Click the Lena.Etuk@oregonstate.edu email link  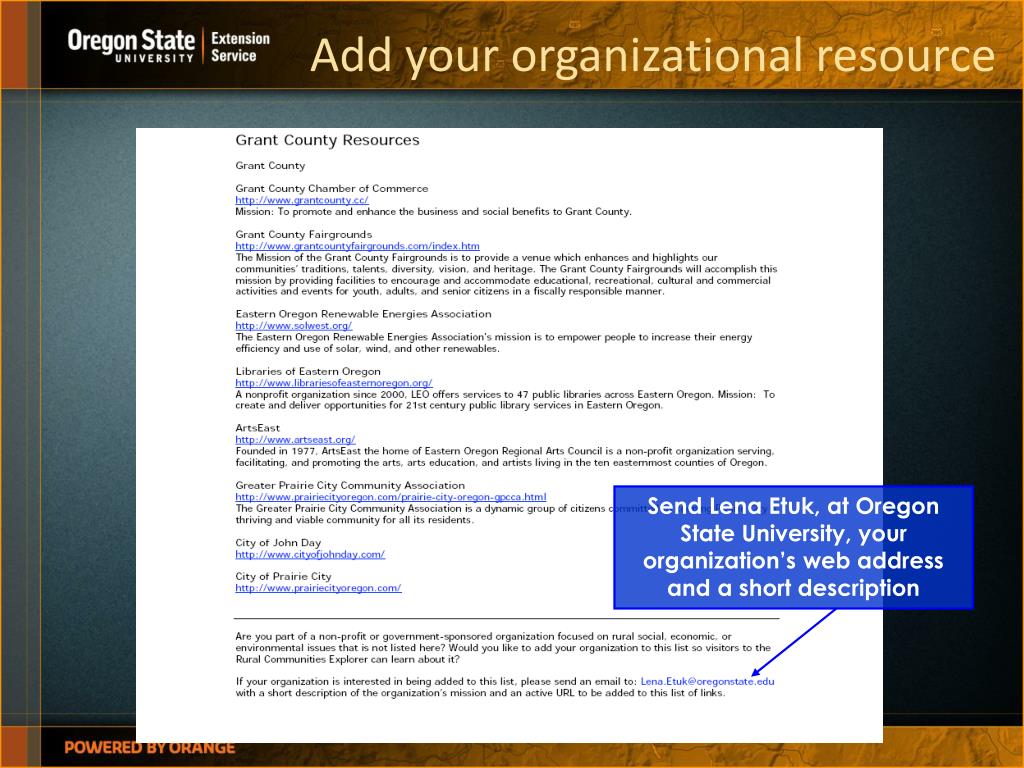coord(707,682)
